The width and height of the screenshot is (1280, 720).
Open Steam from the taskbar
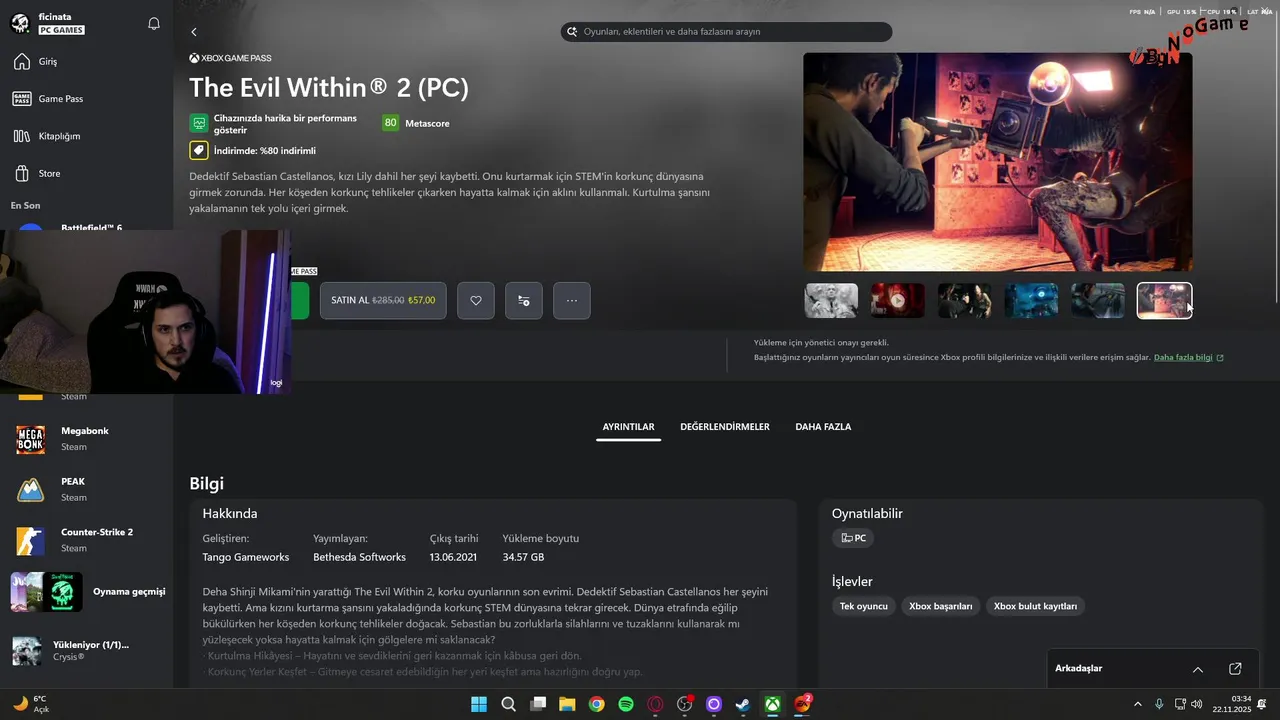pos(743,704)
